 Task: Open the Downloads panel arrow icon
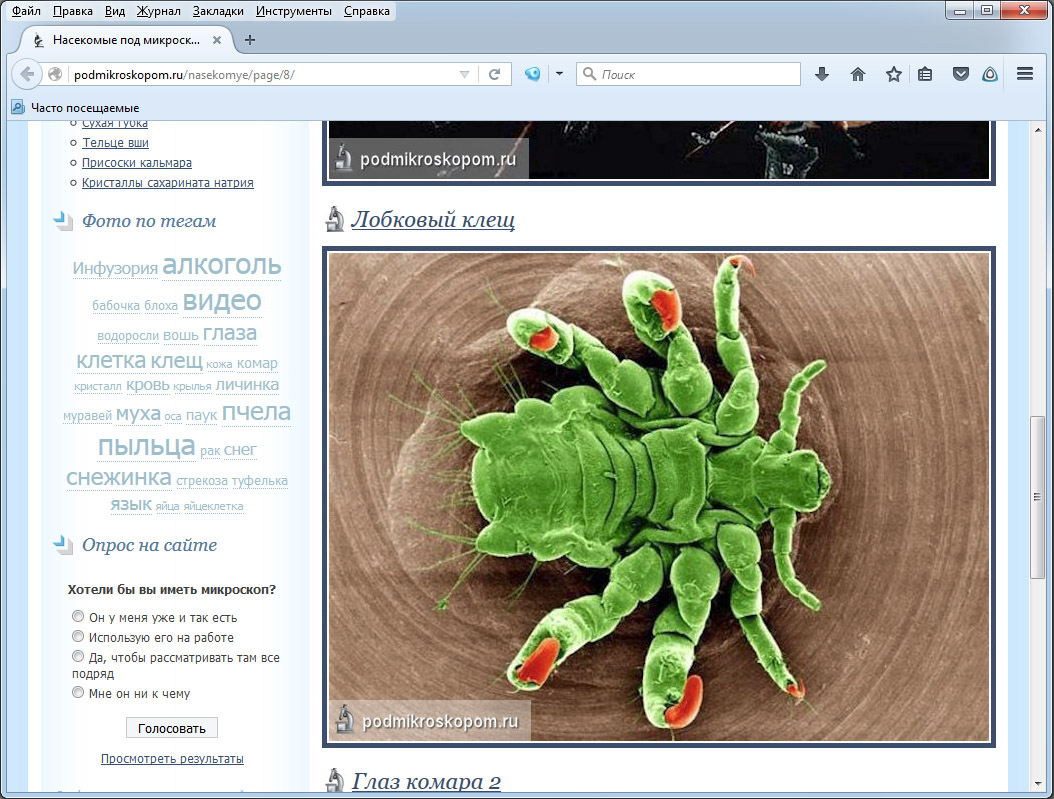click(822, 74)
